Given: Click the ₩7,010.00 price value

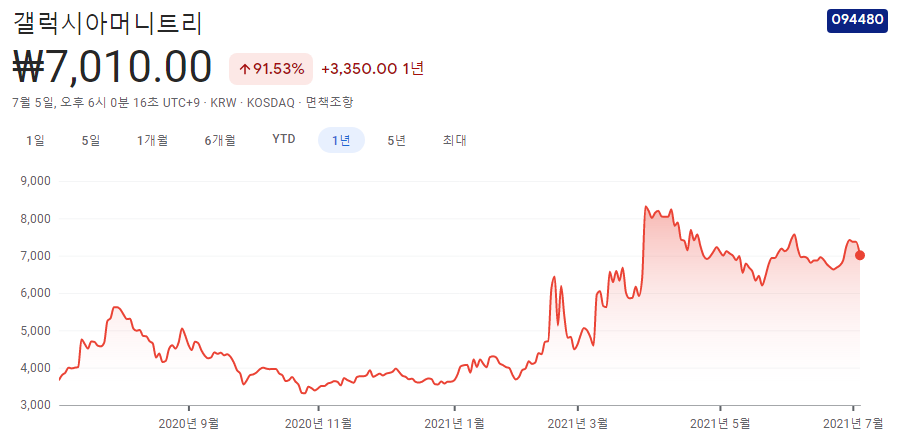Looking at the screenshot, I should (112, 68).
